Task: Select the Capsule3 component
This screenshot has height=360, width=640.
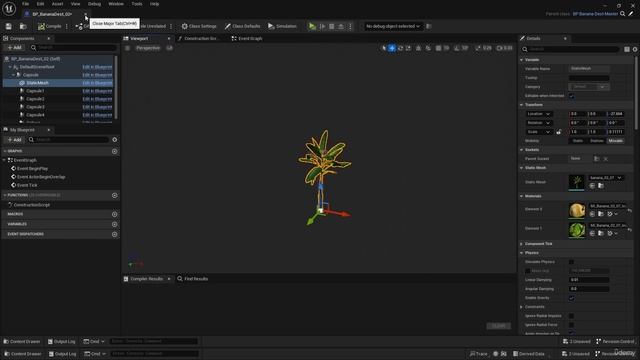Action: click(36, 107)
